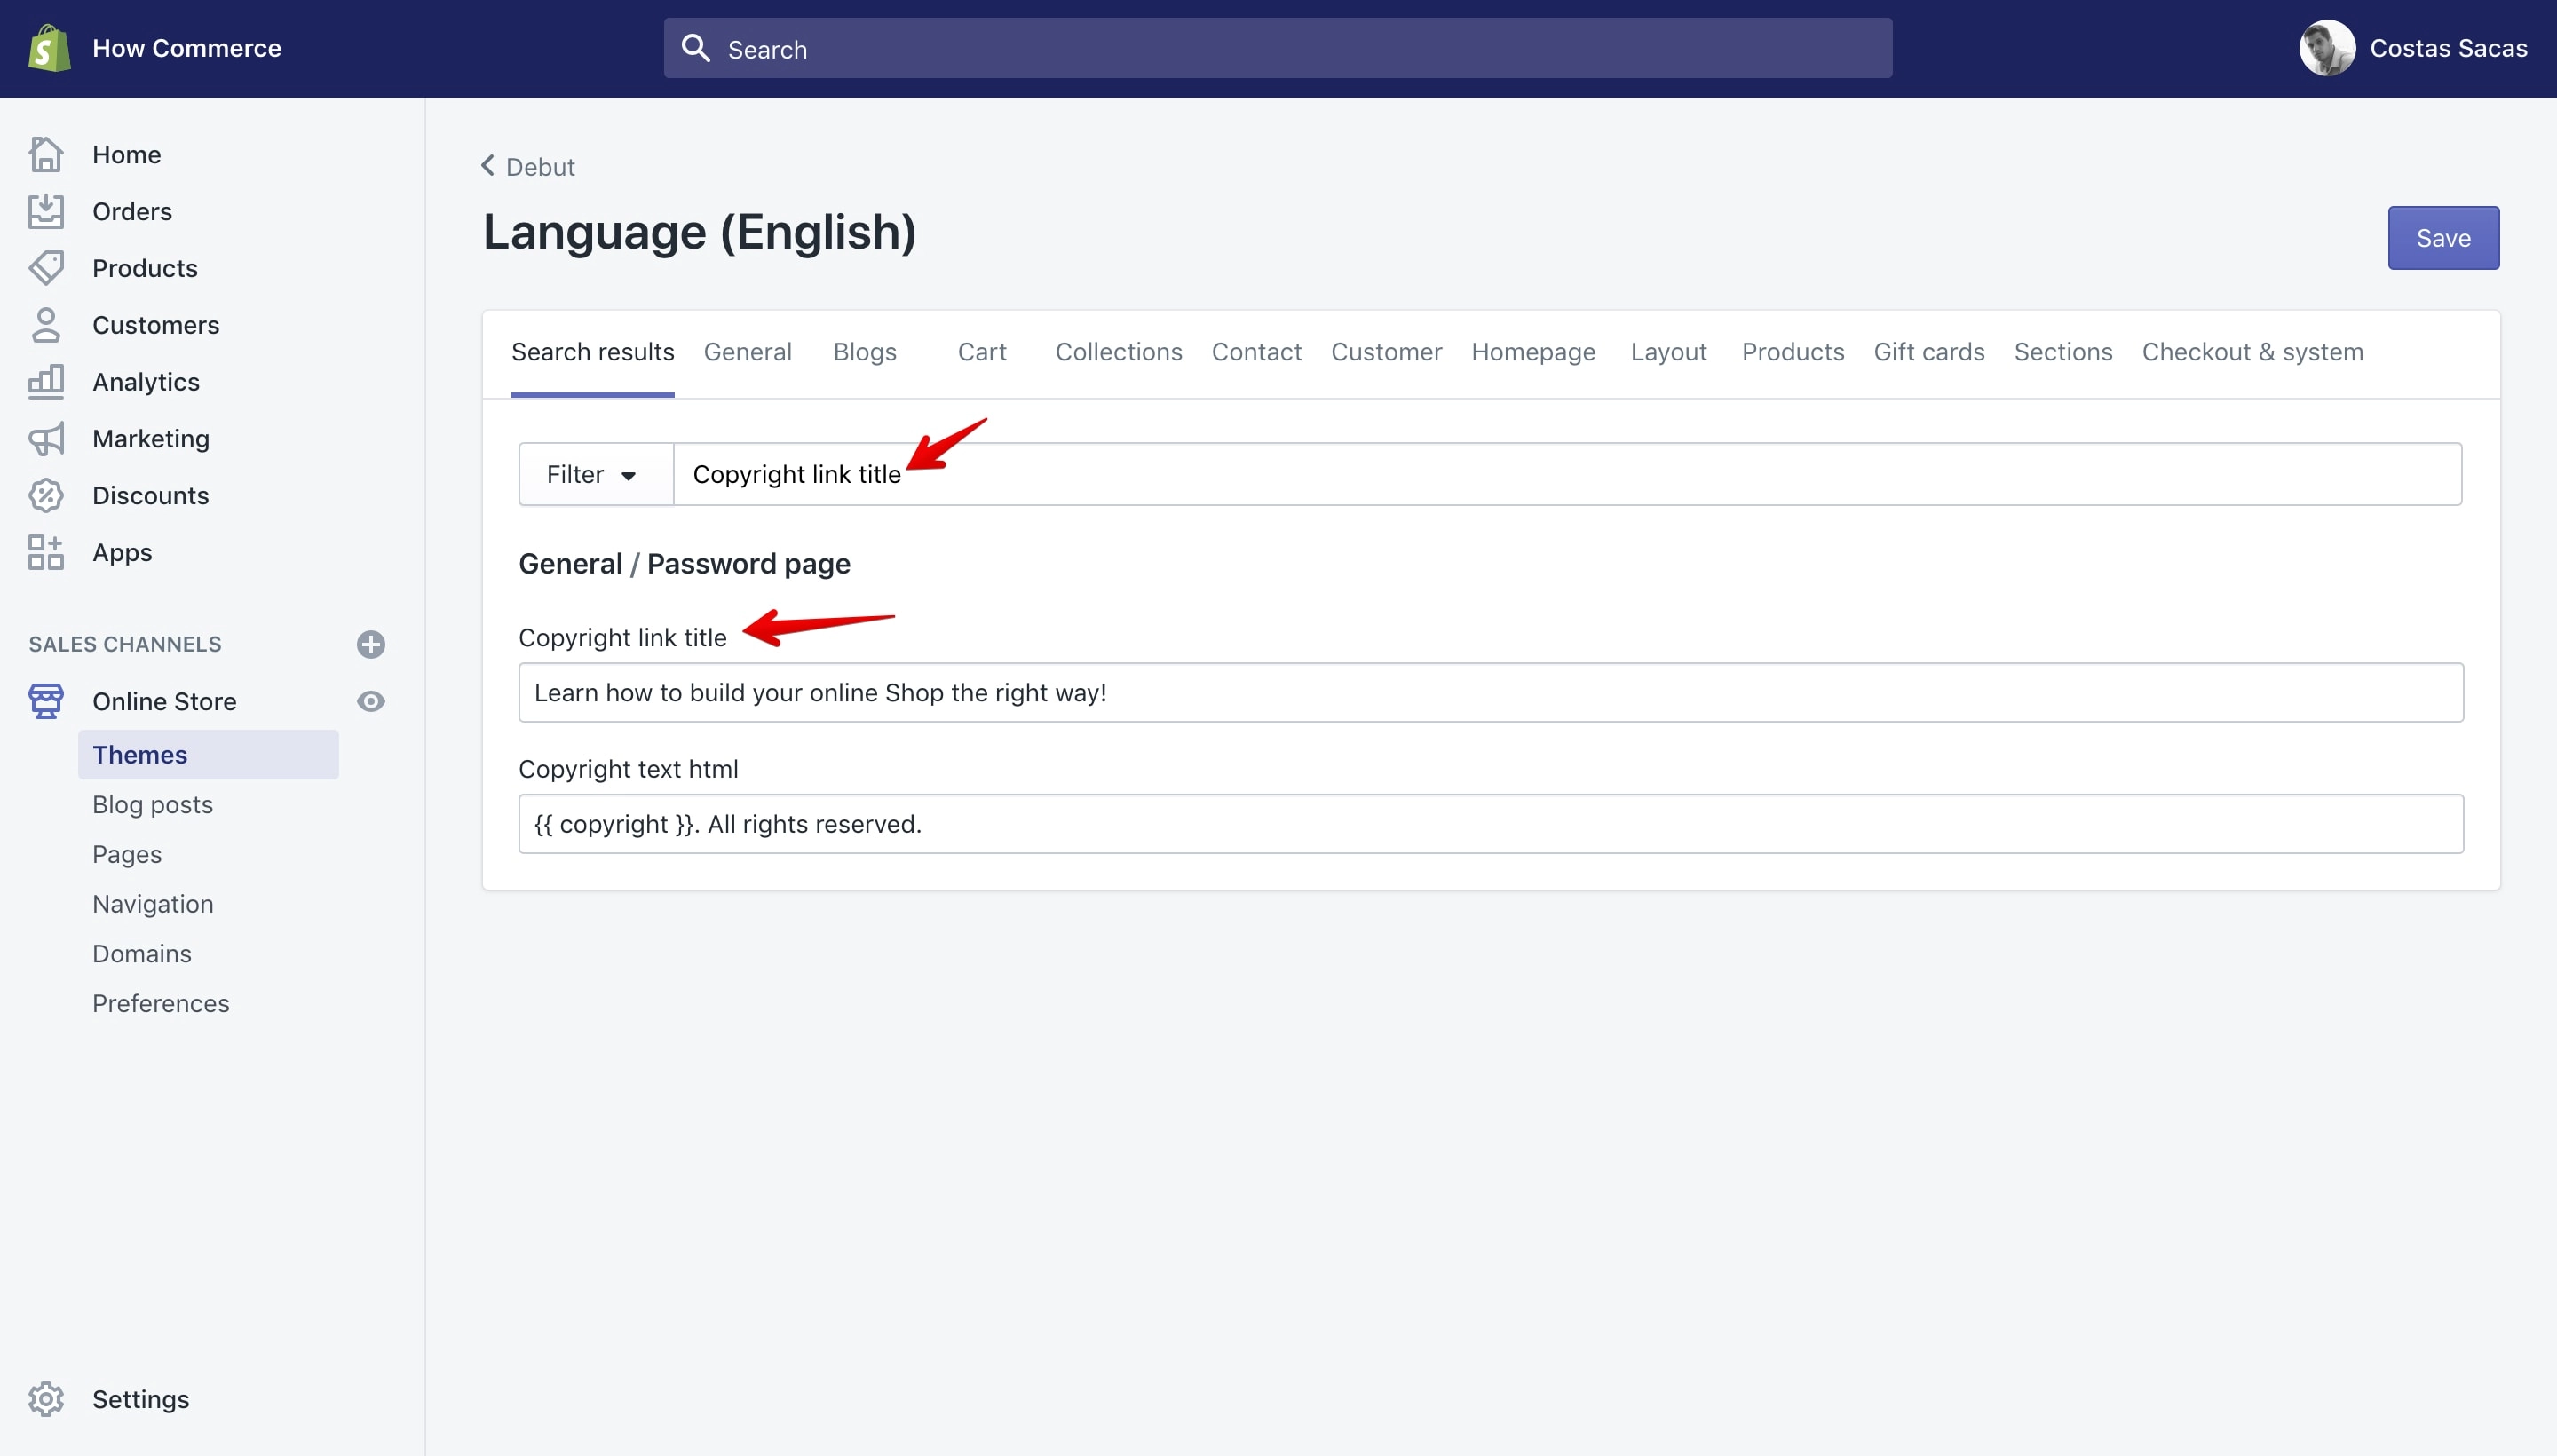Click the search magnifier icon
Screen dimensions: 2557x1456
point(696,48)
